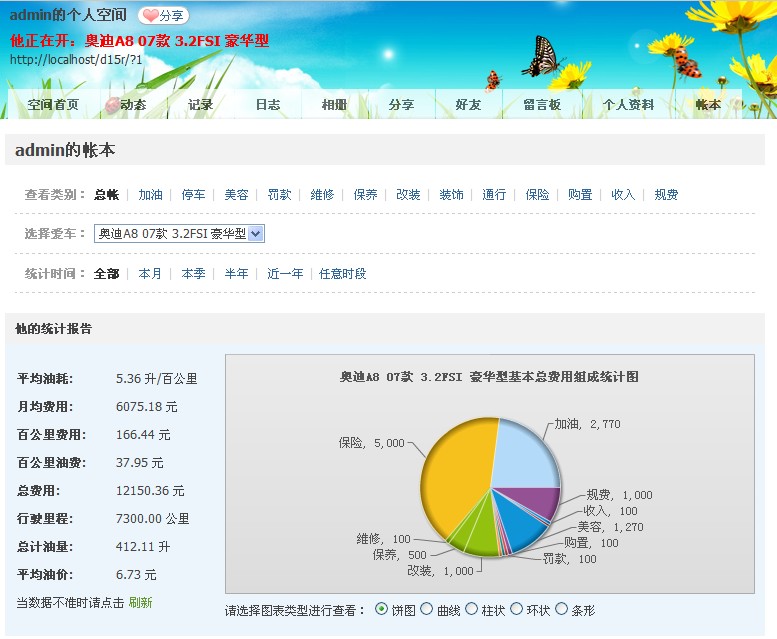This screenshot has height=639, width=777.
Task: Click the purple 规费 pie slice
Action: tap(538, 500)
